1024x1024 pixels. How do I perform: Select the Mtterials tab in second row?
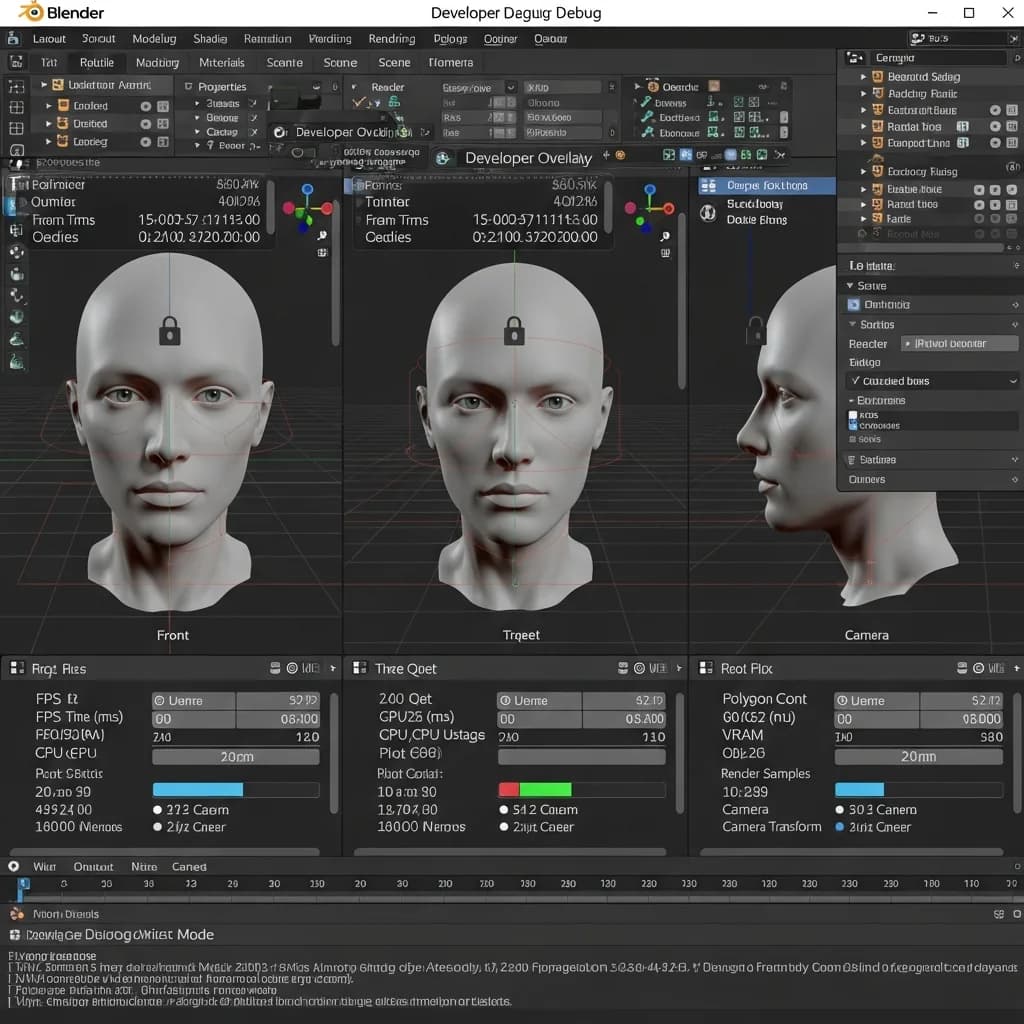tap(221, 63)
